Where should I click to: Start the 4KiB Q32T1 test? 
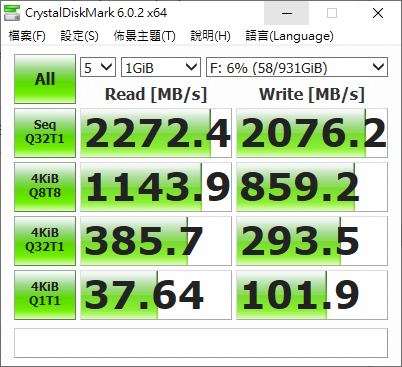coord(45,241)
